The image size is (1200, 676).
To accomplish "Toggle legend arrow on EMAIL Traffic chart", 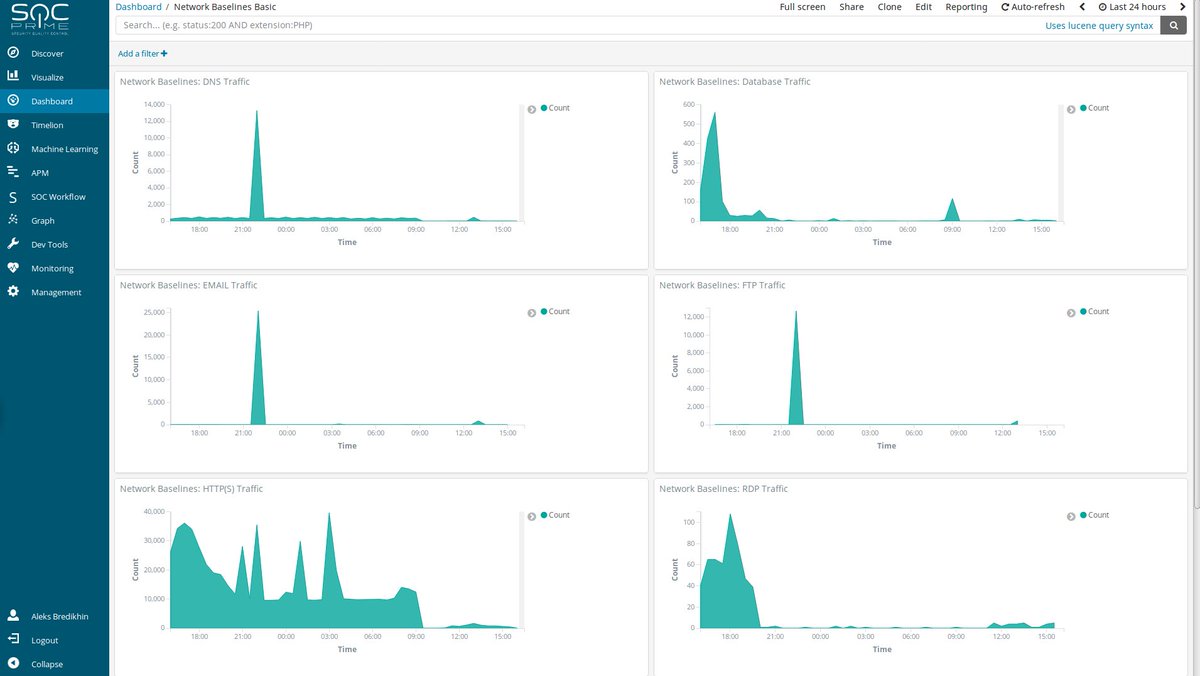I will tap(532, 313).
